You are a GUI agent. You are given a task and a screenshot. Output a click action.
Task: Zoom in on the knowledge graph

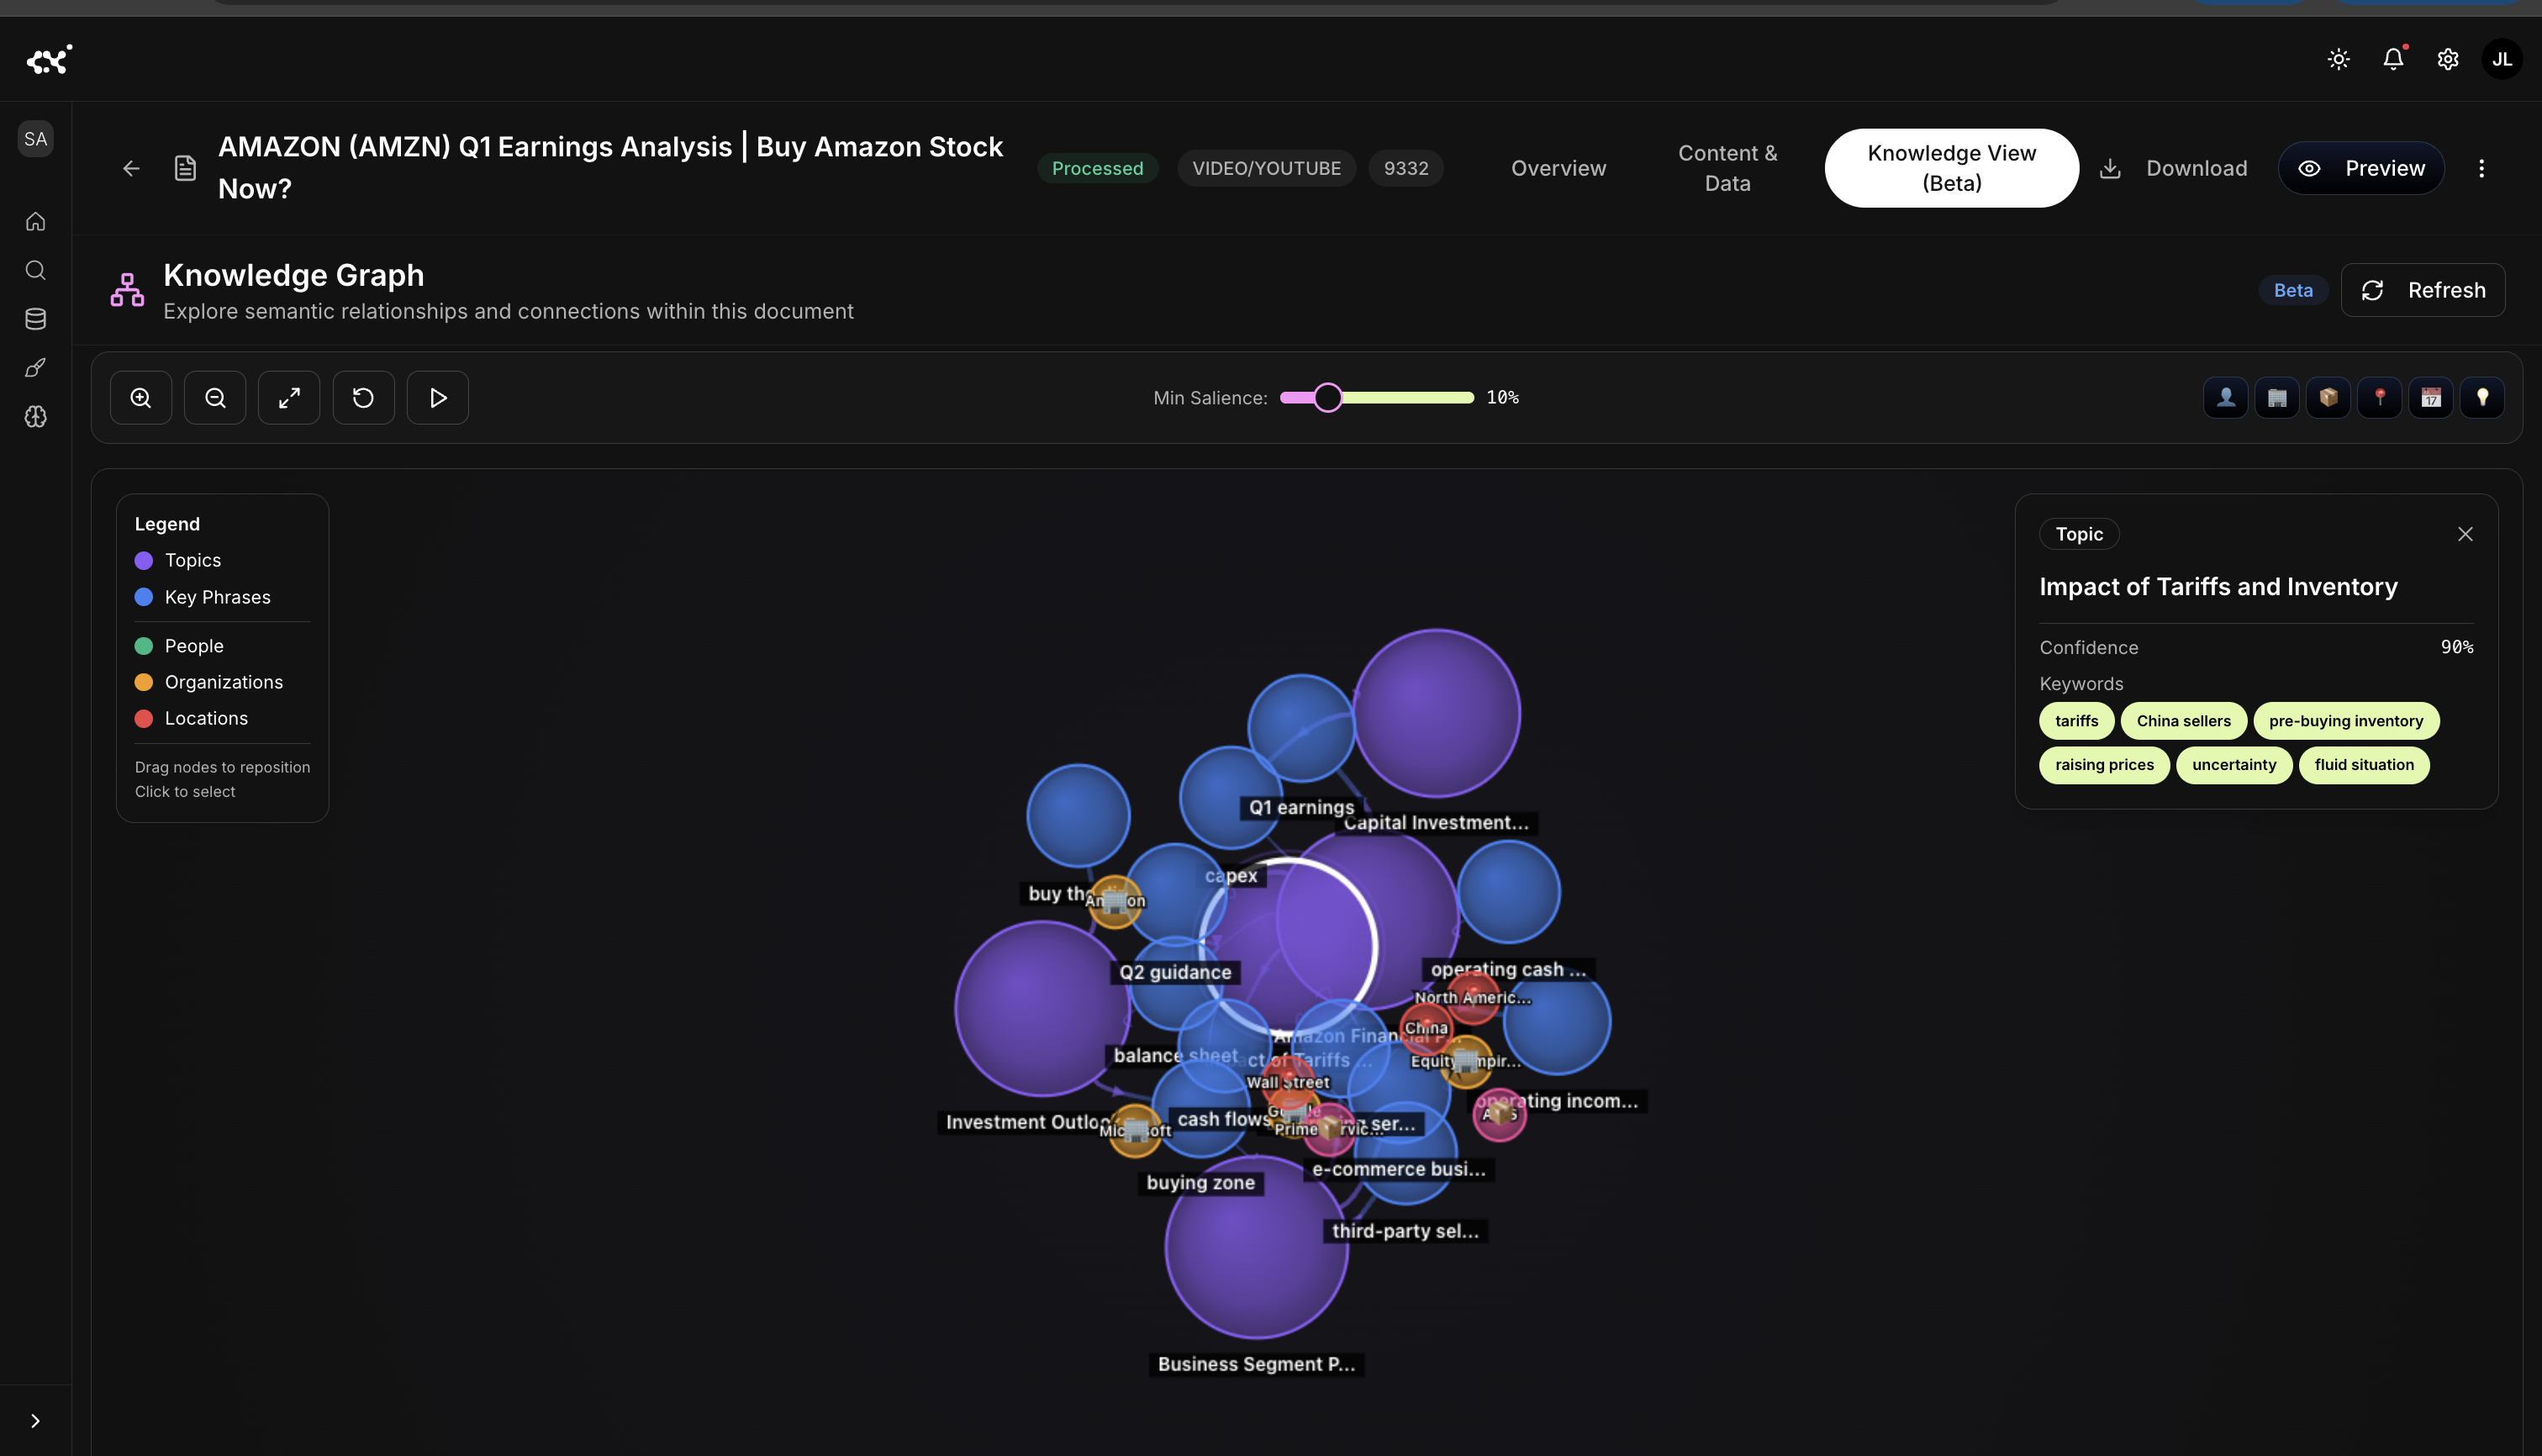[140, 397]
